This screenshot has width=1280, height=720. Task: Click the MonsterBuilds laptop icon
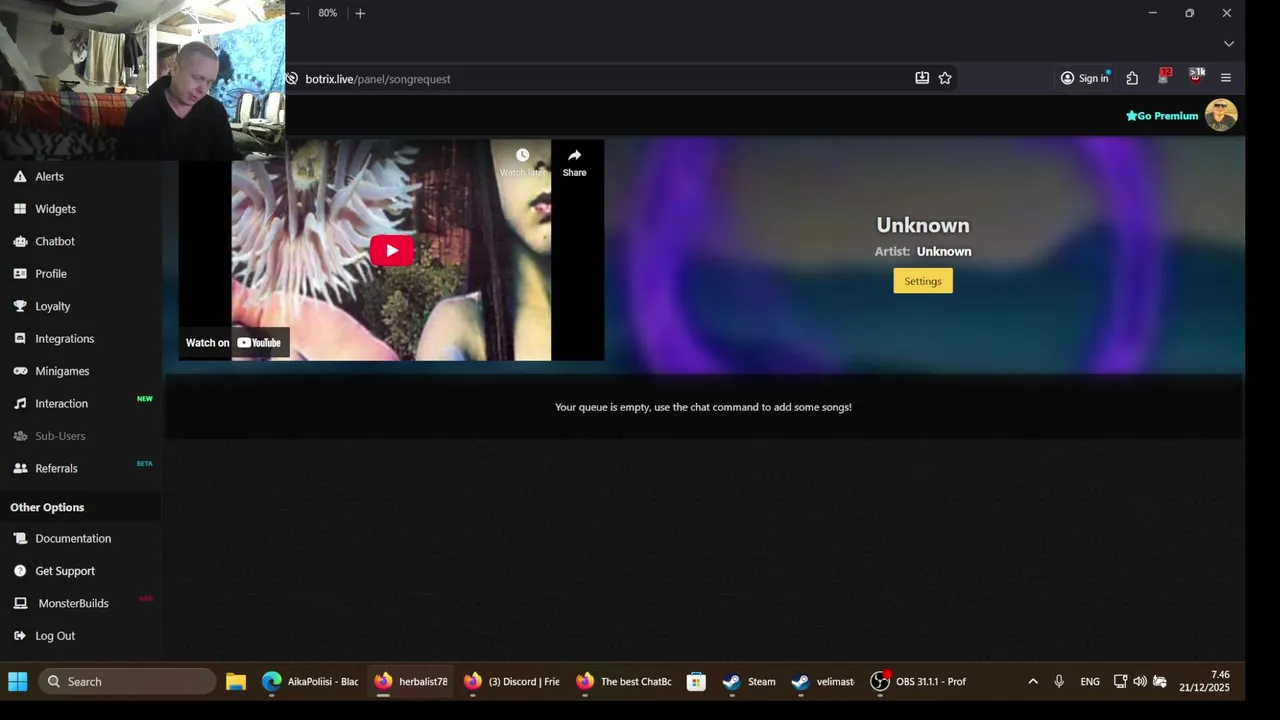(x=20, y=603)
